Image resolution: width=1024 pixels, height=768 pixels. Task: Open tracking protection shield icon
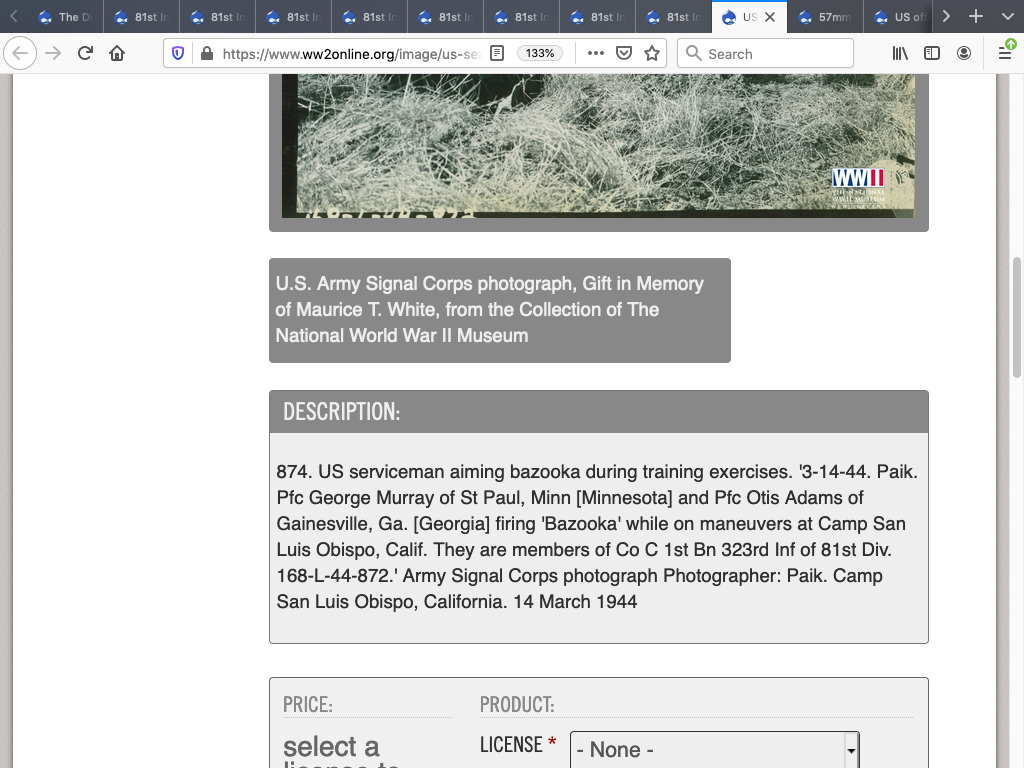pos(179,54)
